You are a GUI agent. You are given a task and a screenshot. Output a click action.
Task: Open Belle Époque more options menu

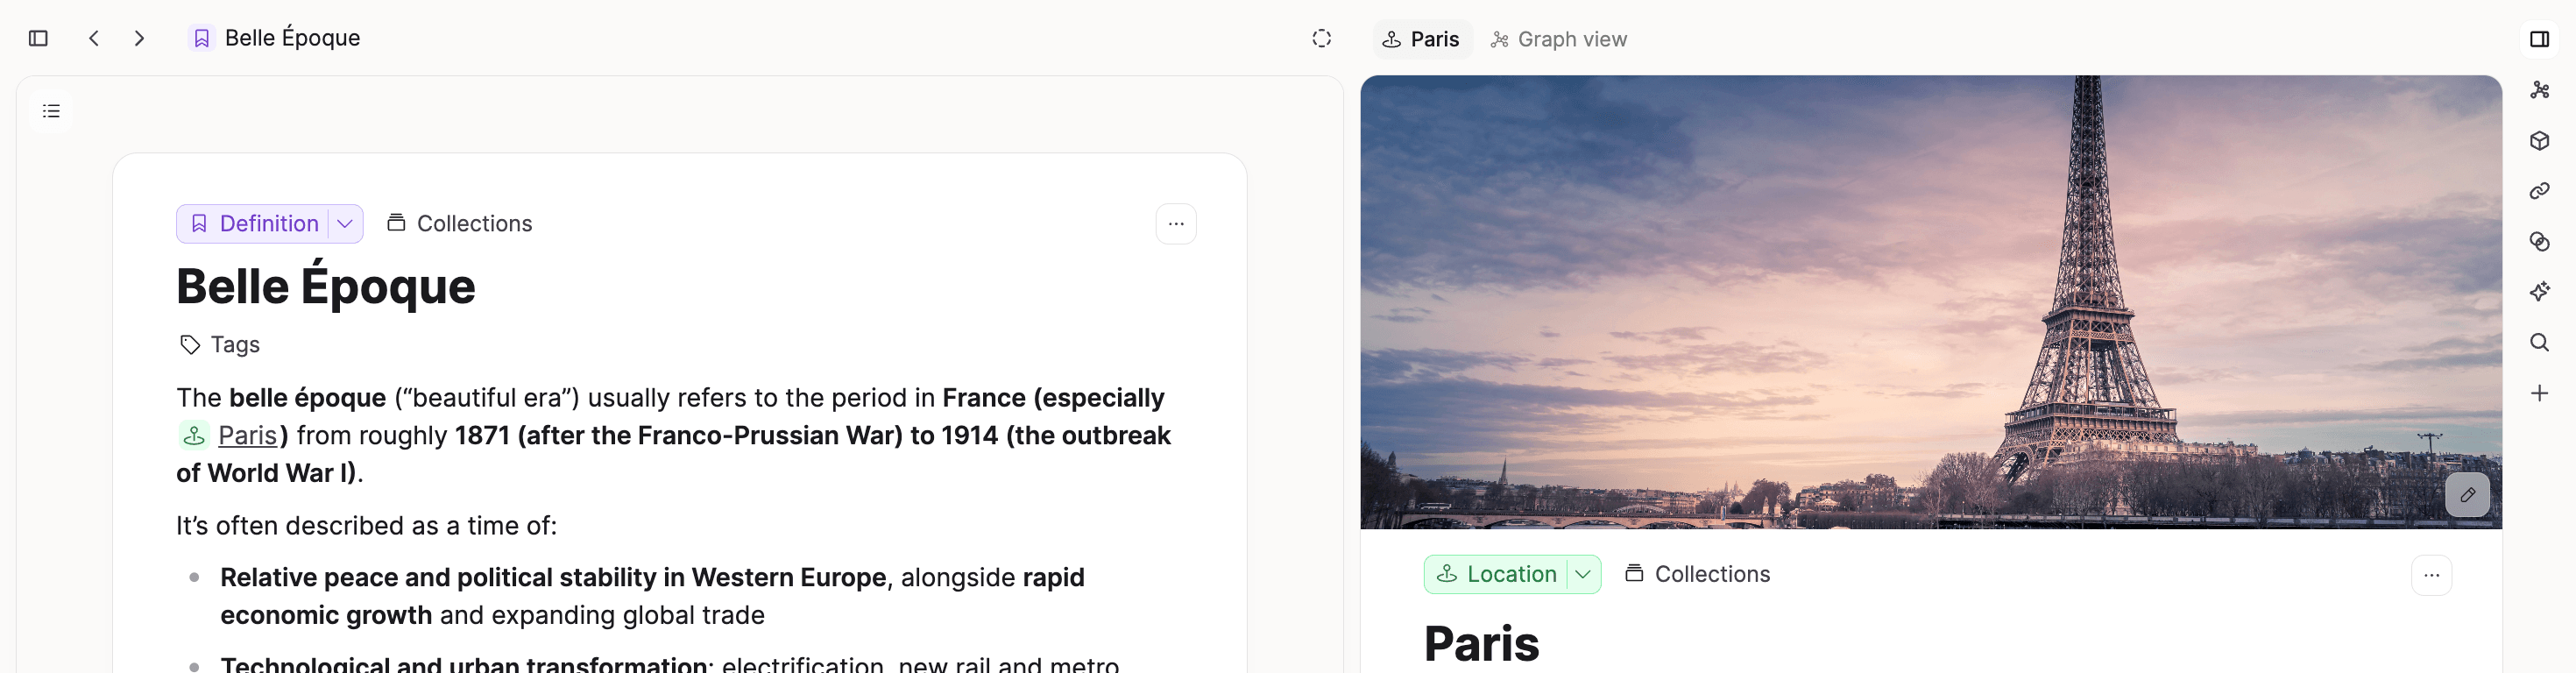(1175, 224)
